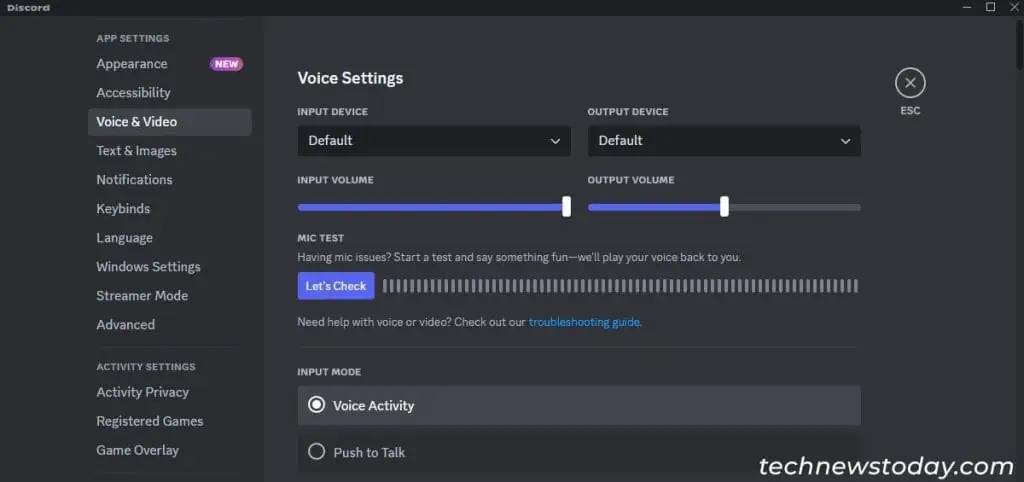Click the NEW badge beside Appearance

coord(226,64)
